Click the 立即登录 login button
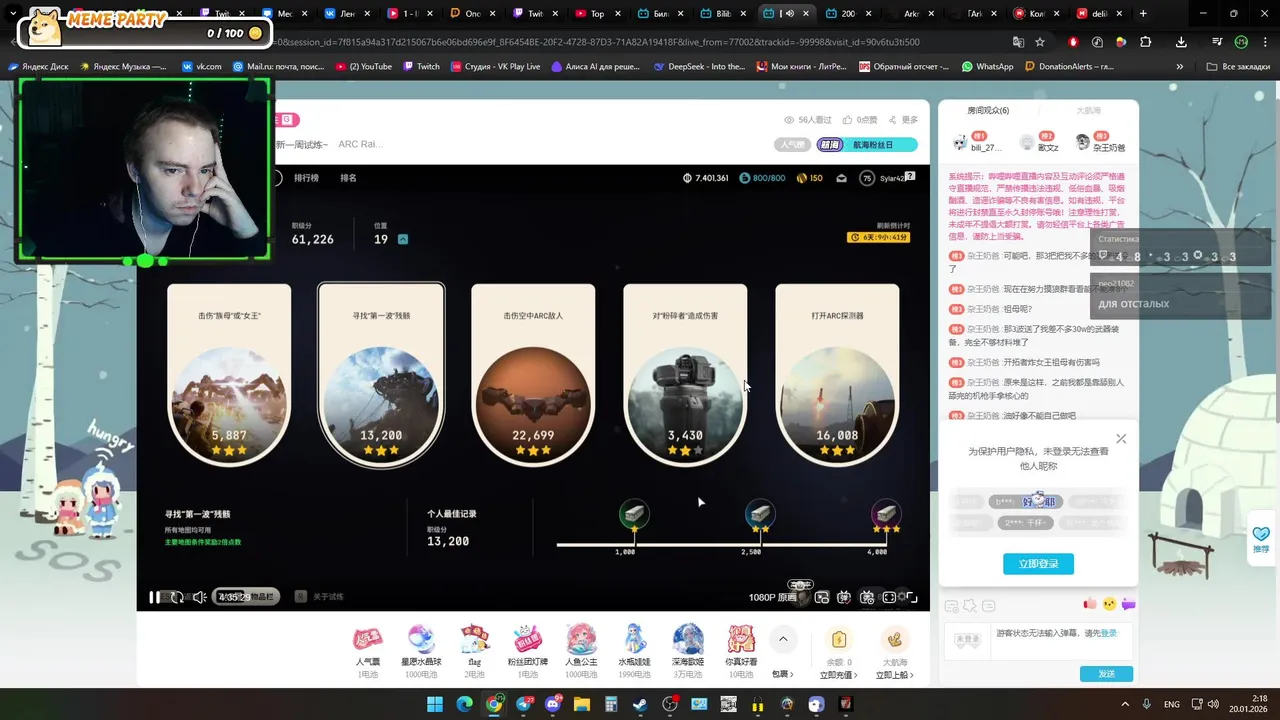The image size is (1280, 720). 1038,564
